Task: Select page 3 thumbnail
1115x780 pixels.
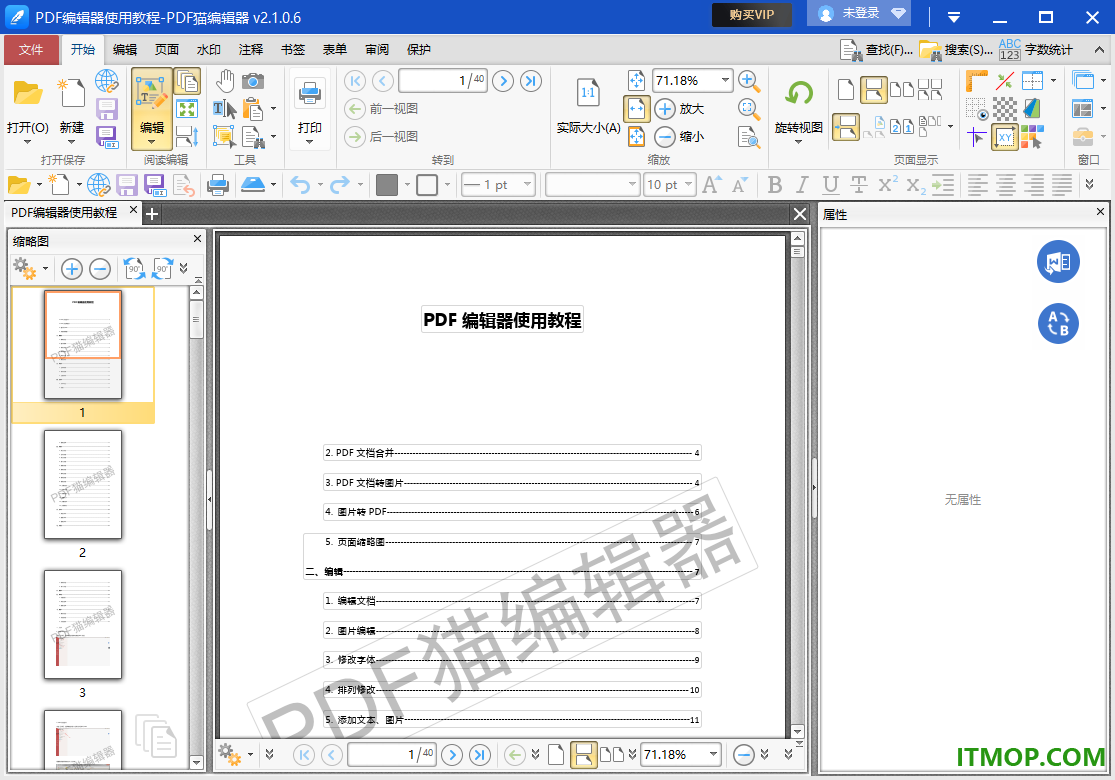Action: pos(82,624)
